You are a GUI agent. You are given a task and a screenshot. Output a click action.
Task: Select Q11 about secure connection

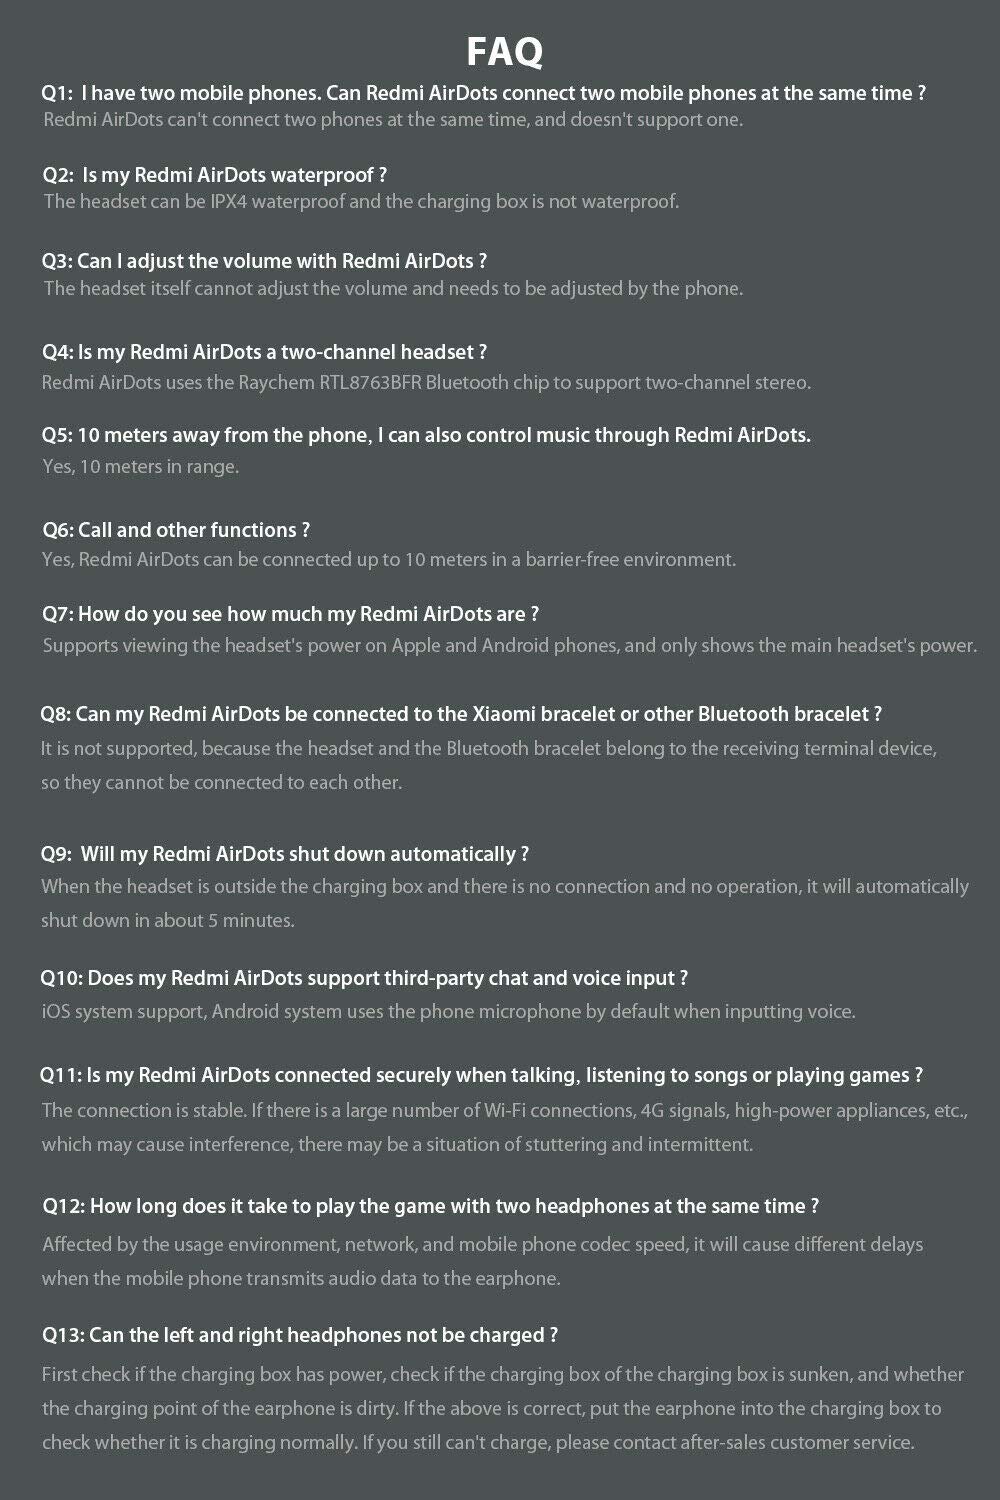coord(481,1075)
